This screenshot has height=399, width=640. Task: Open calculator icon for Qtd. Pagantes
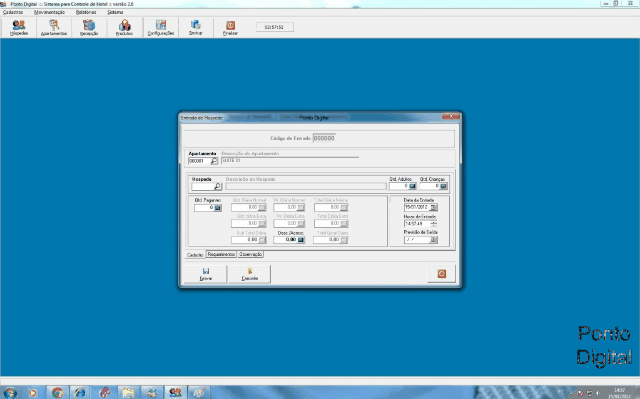point(218,208)
